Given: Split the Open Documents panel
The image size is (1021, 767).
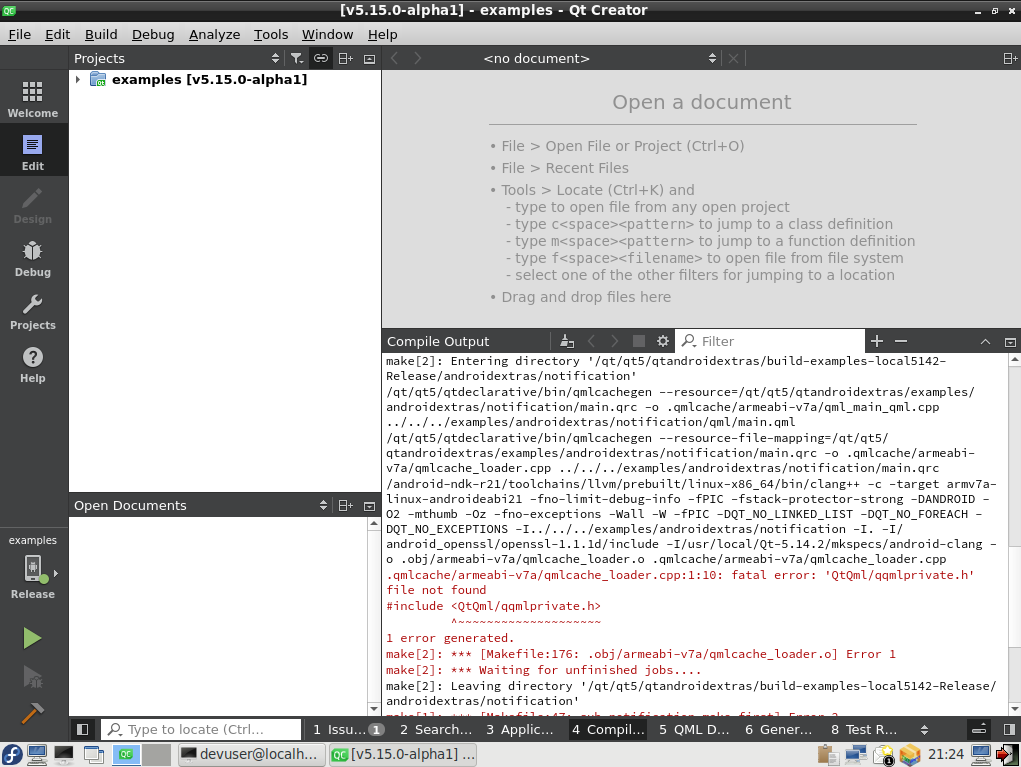Looking at the screenshot, I should tap(346, 506).
